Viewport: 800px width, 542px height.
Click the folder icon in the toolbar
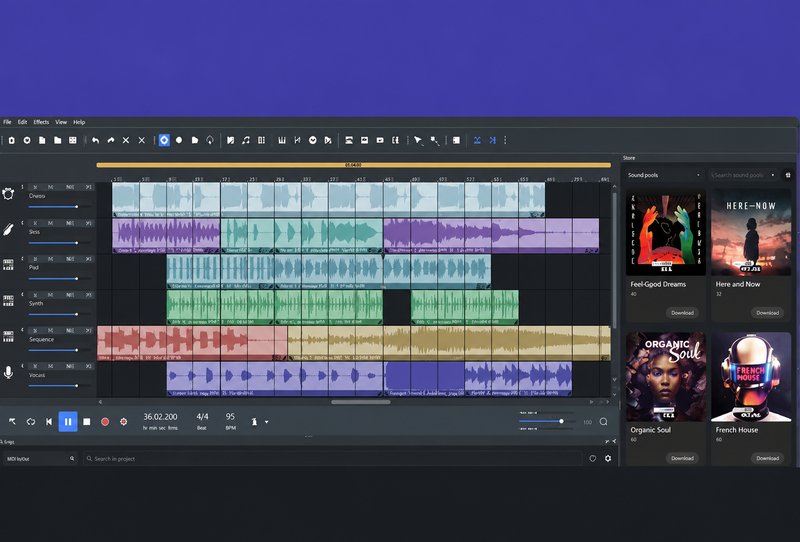tap(58, 140)
